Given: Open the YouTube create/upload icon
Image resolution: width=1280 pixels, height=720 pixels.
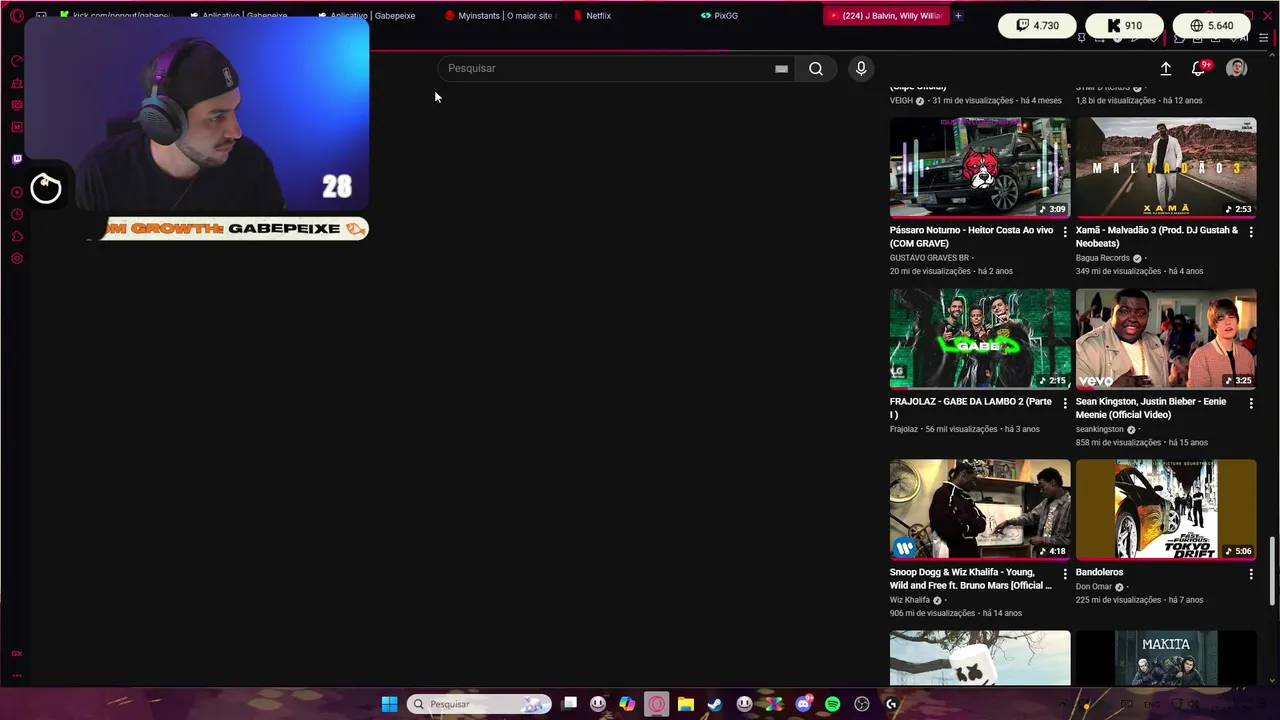Looking at the screenshot, I should coord(1165,68).
